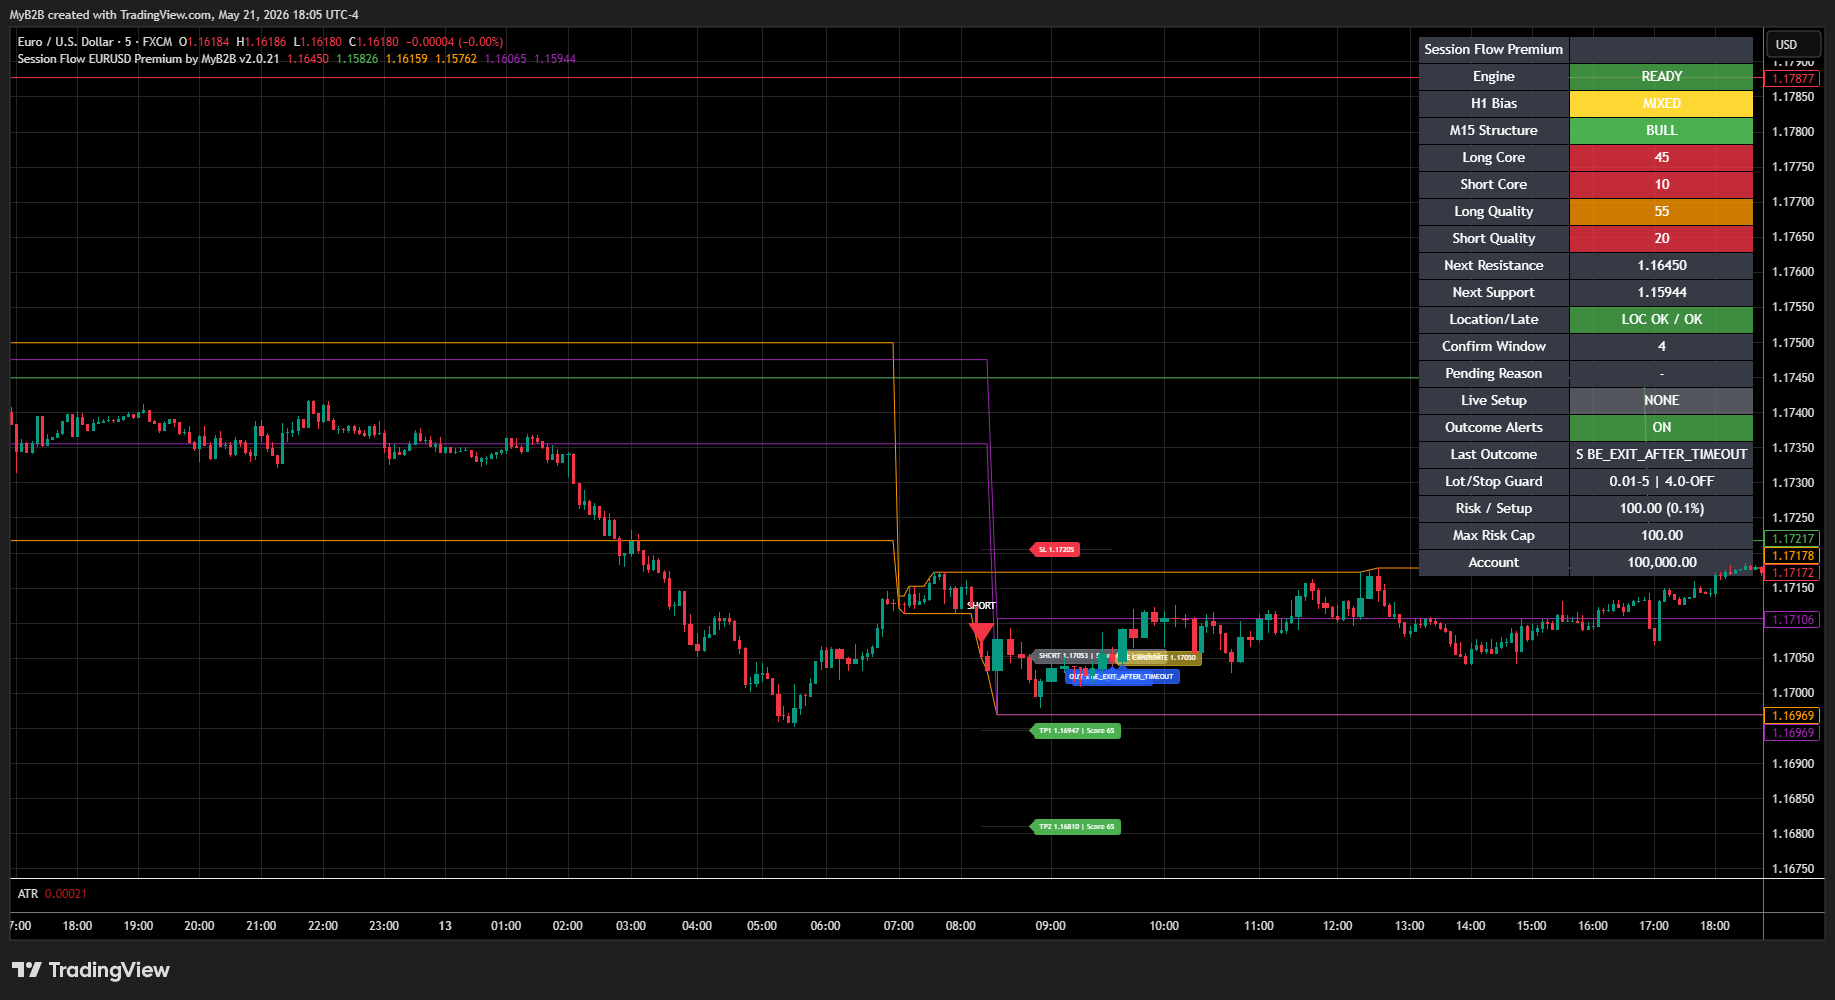Click the orange Long Quality 55 cell
This screenshot has width=1835, height=1000.
(x=1661, y=211)
